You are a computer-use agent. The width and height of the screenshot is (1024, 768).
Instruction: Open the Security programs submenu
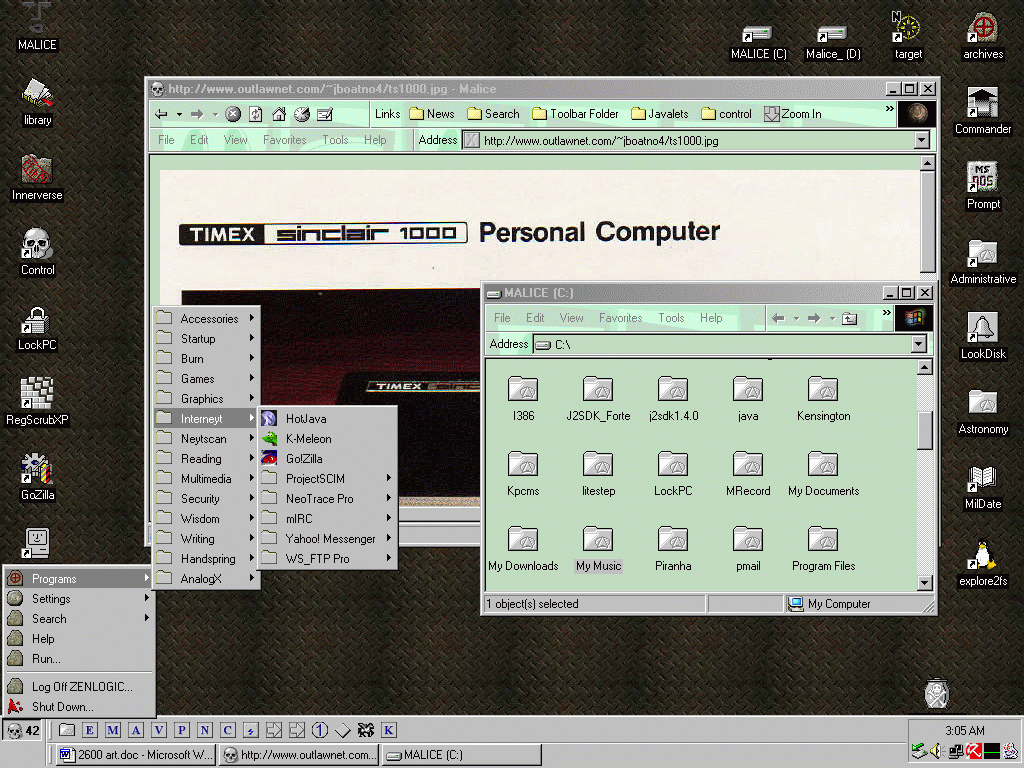click(x=206, y=499)
